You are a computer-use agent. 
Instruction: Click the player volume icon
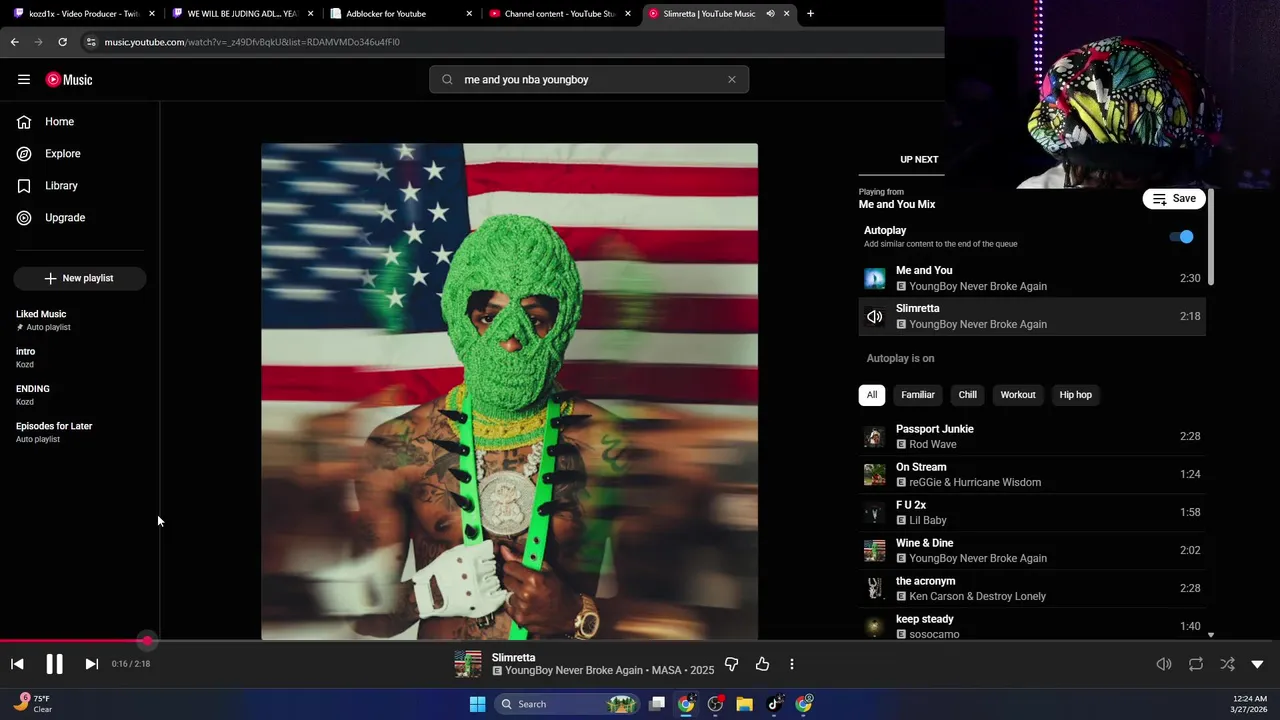[x=1164, y=664]
